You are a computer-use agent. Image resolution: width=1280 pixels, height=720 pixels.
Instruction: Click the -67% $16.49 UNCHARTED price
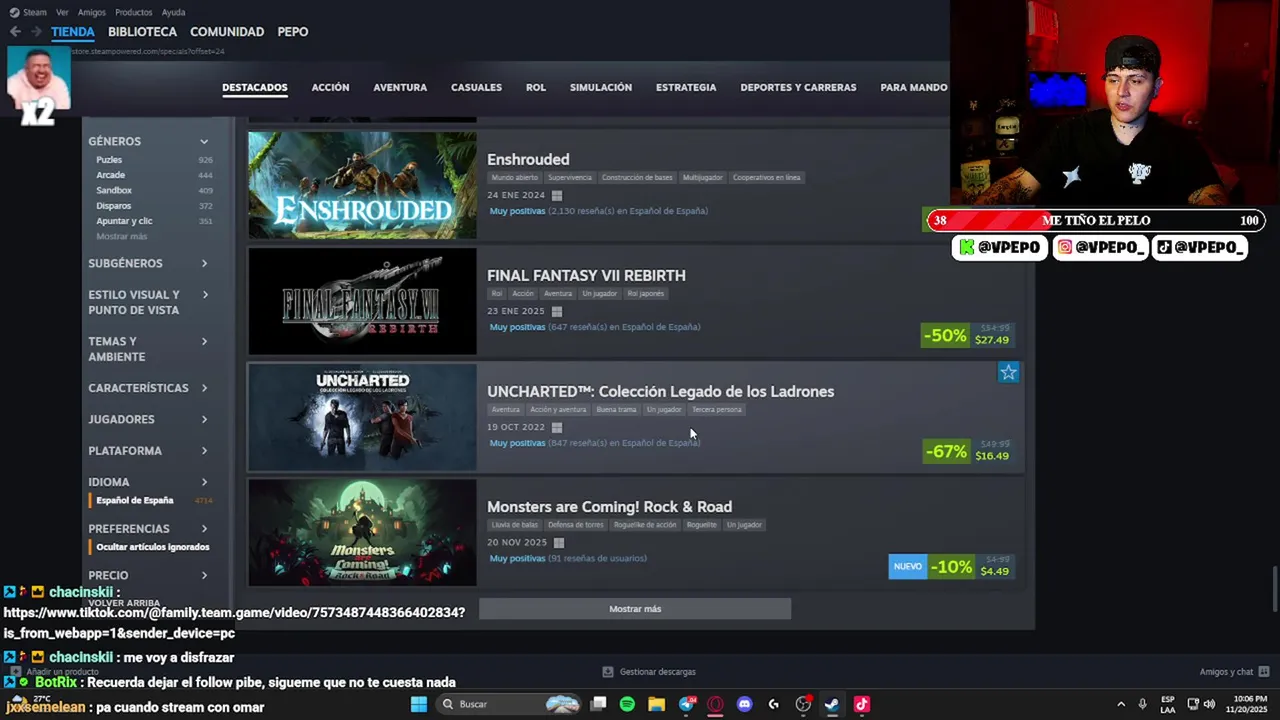pyautogui.click(x=967, y=451)
